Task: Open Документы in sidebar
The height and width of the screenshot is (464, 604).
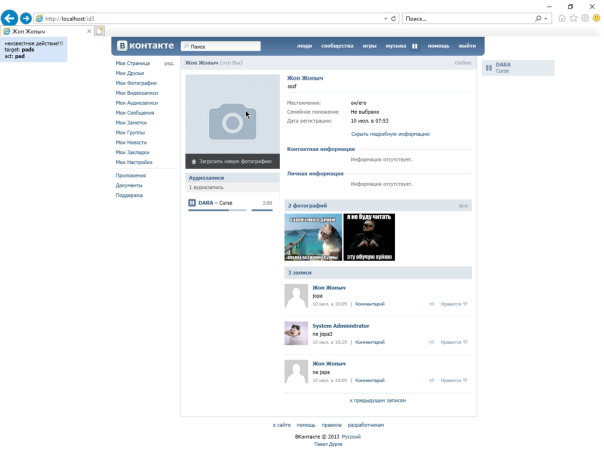Action: pos(129,186)
